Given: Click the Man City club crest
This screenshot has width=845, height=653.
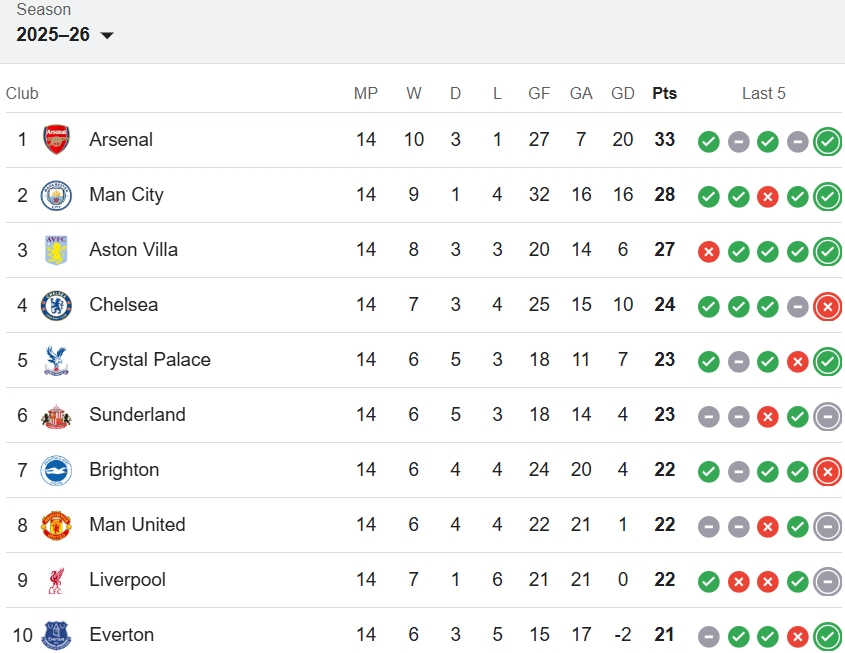Looking at the screenshot, I should point(56,195).
